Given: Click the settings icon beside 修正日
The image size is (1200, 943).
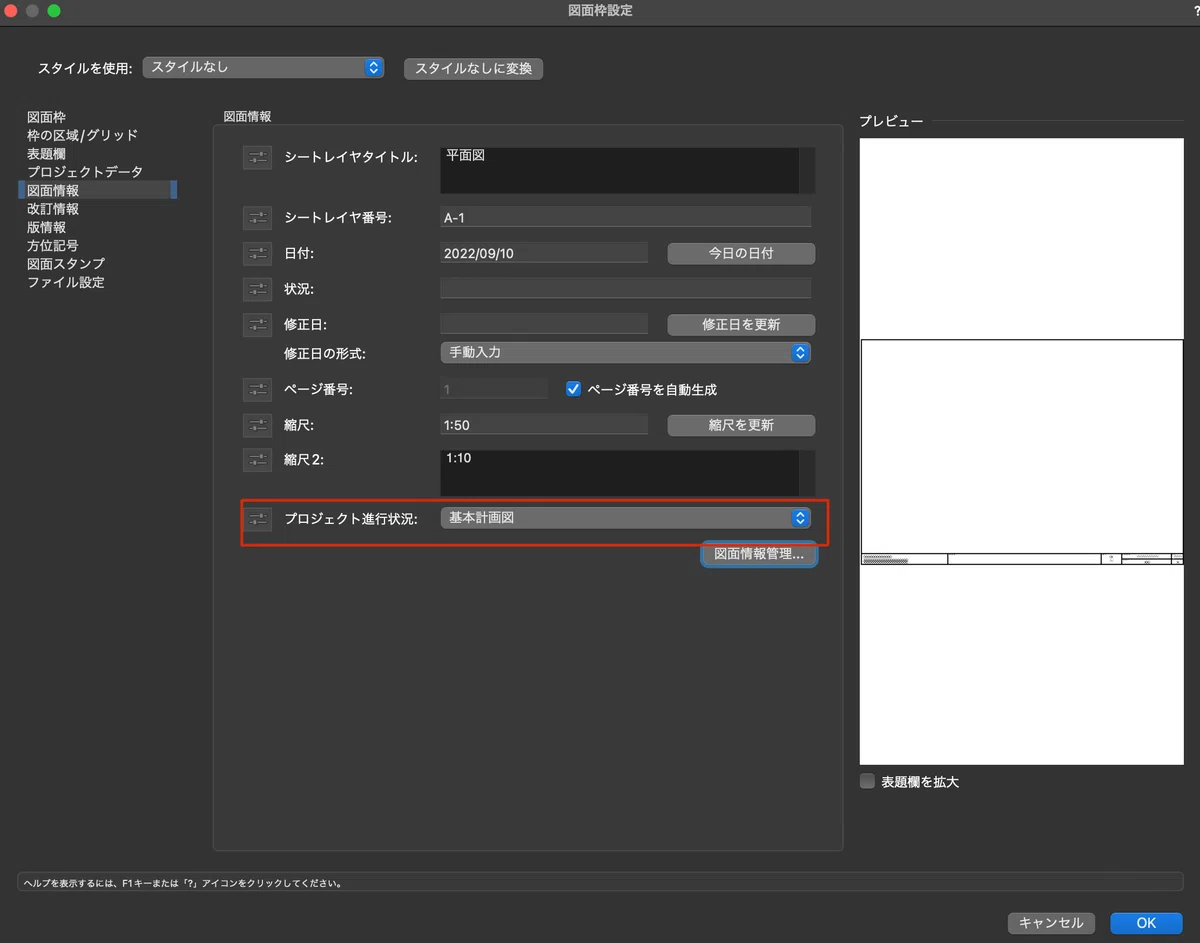Looking at the screenshot, I should point(257,325).
